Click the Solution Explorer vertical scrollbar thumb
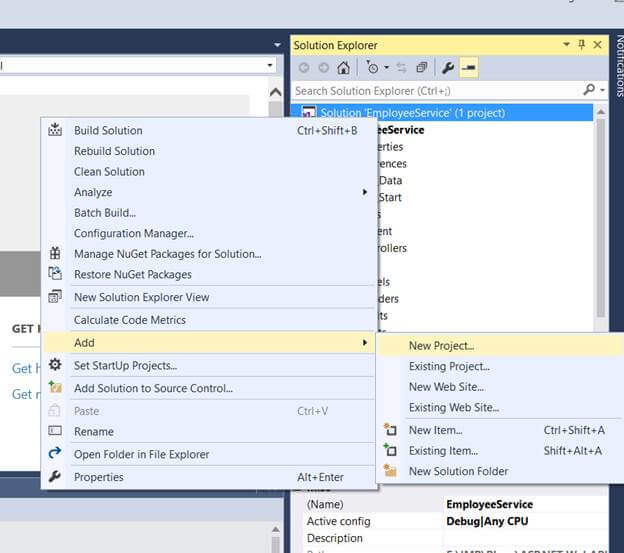Viewport: 624px width, 553px height. pyautogui.click(x=601, y=218)
